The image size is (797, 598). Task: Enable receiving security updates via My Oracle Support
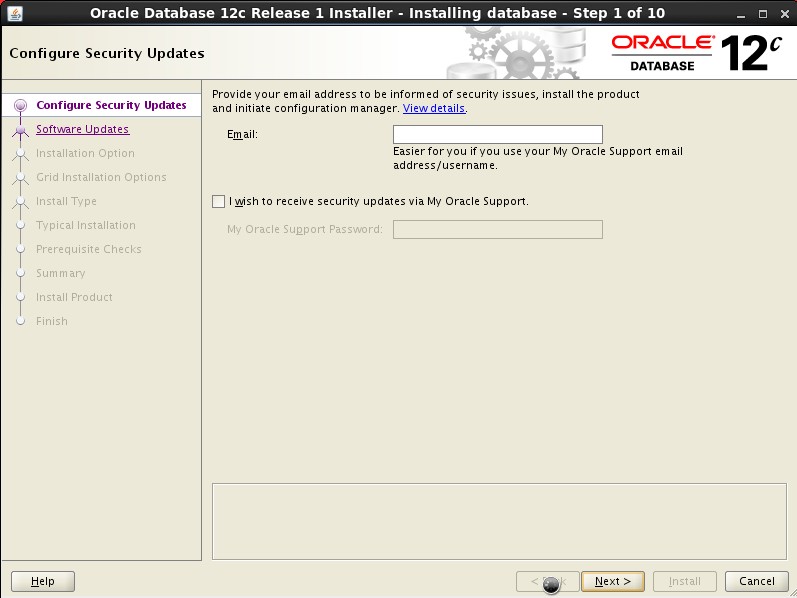[x=219, y=201]
